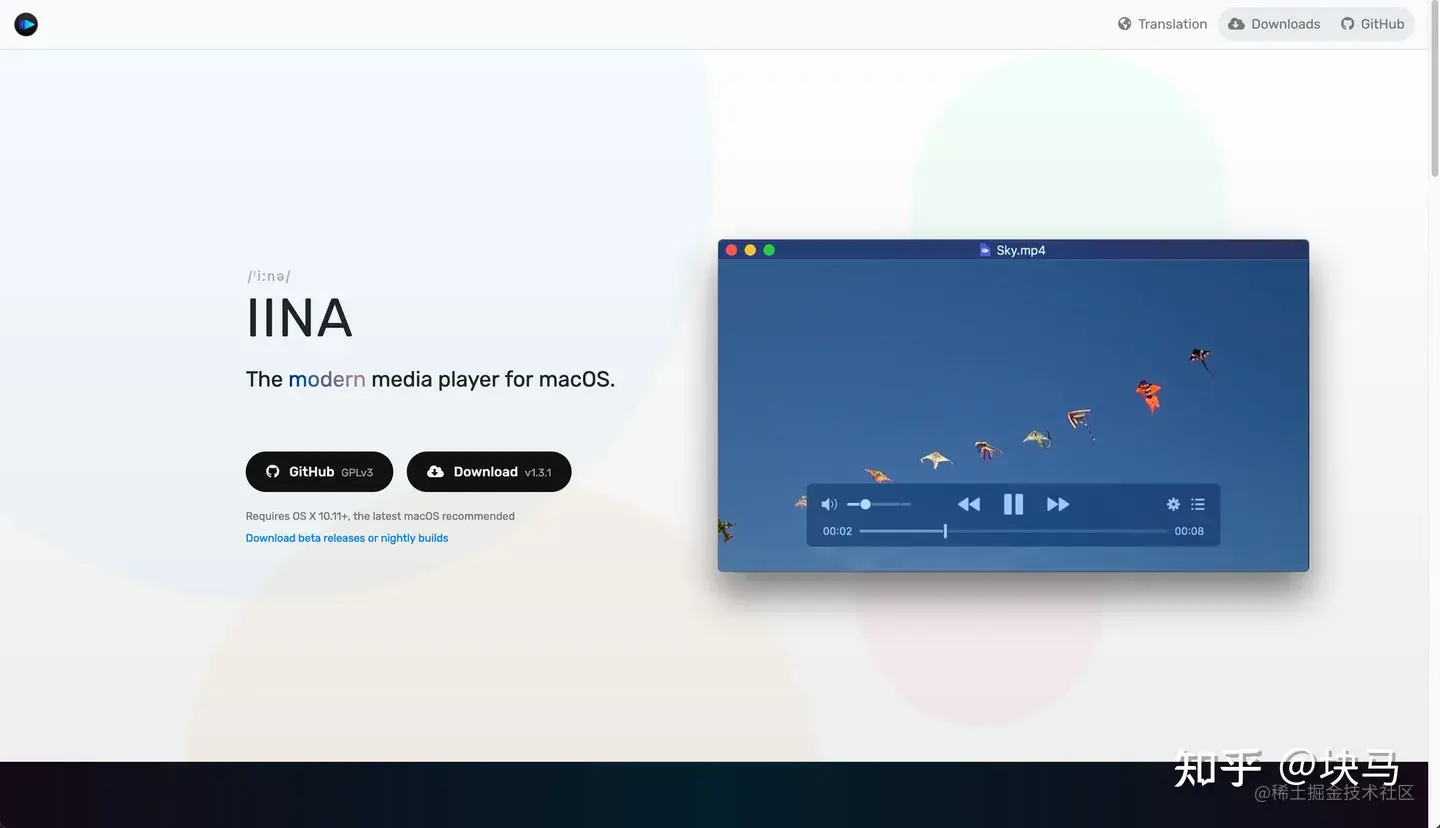Click the rewind button in player

[969, 505]
